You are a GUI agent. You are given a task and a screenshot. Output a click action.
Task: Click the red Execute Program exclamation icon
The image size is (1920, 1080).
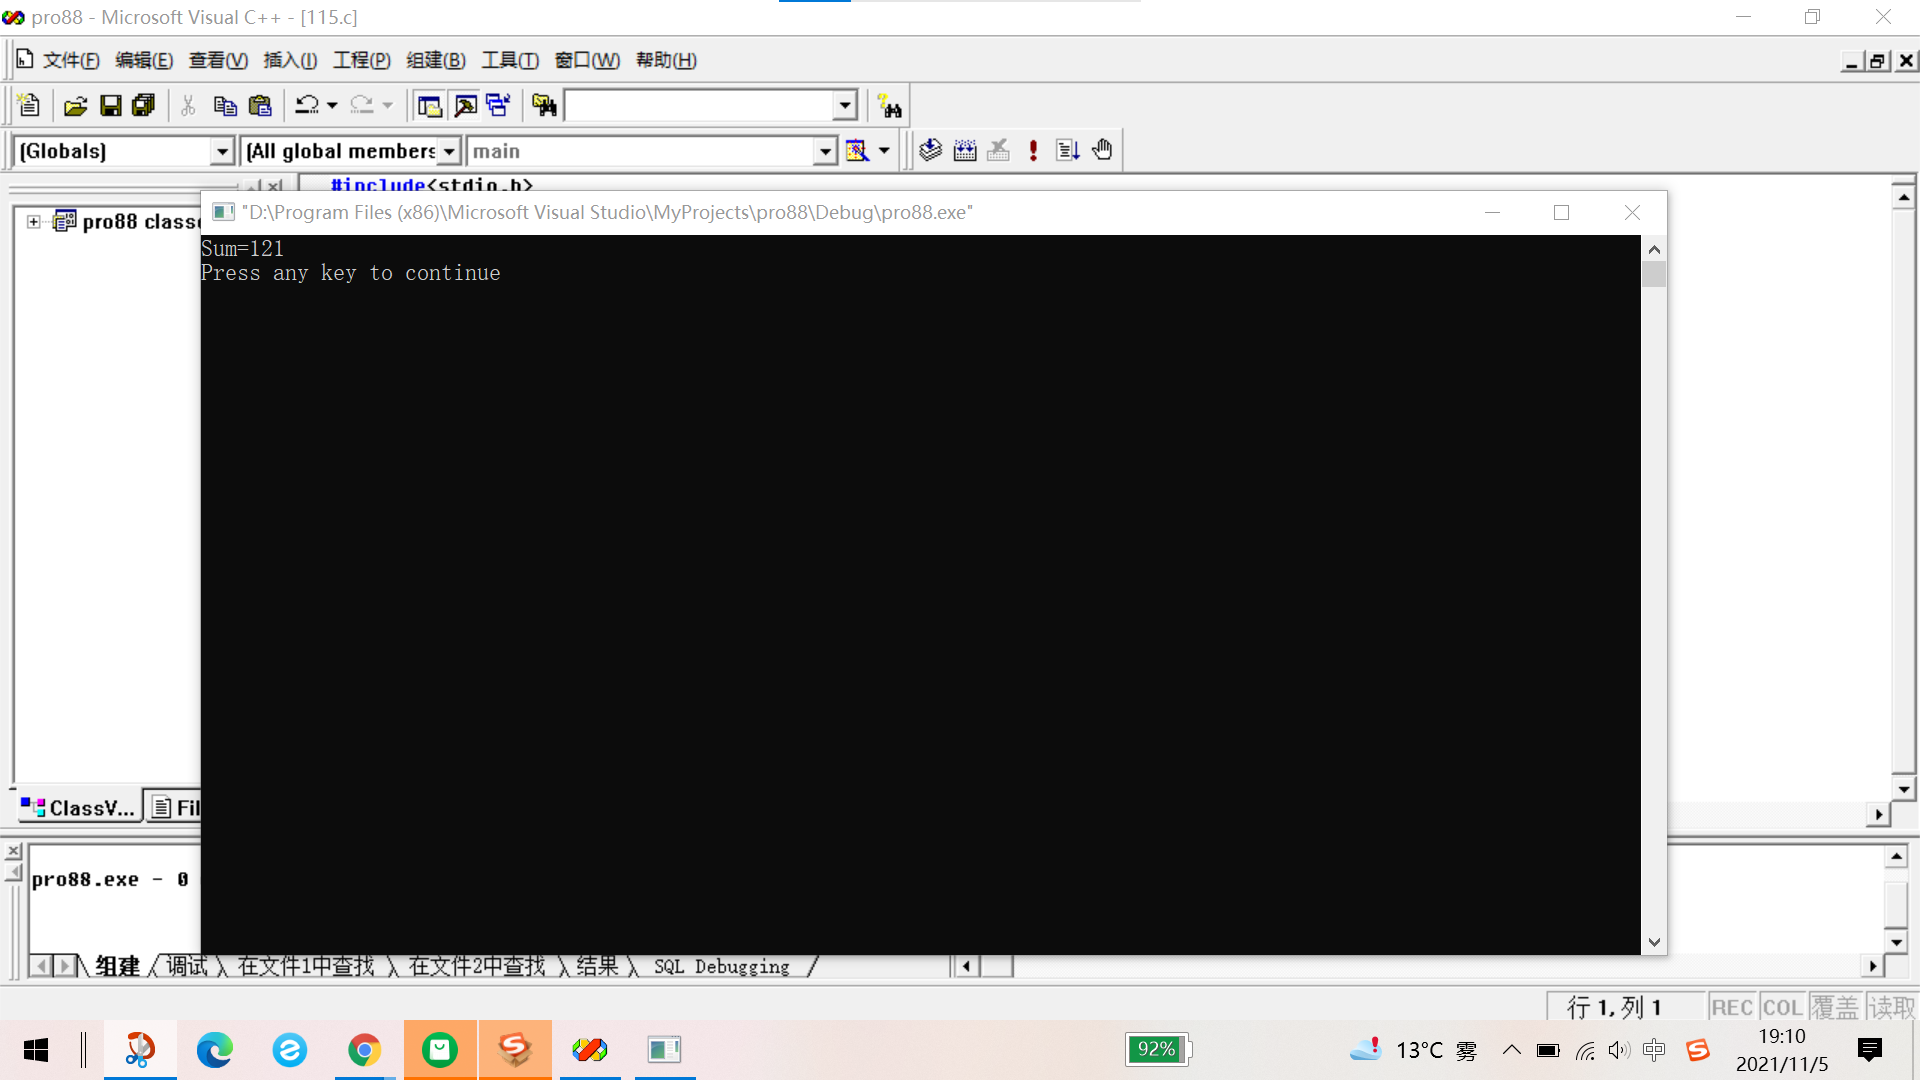pos(1033,150)
